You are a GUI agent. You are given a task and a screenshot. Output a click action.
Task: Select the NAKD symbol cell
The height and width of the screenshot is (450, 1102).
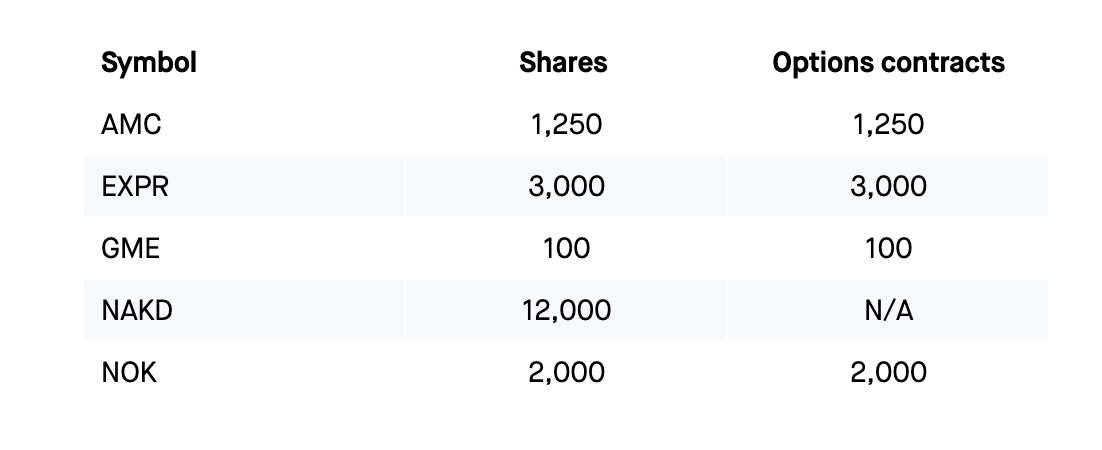pos(137,310)
